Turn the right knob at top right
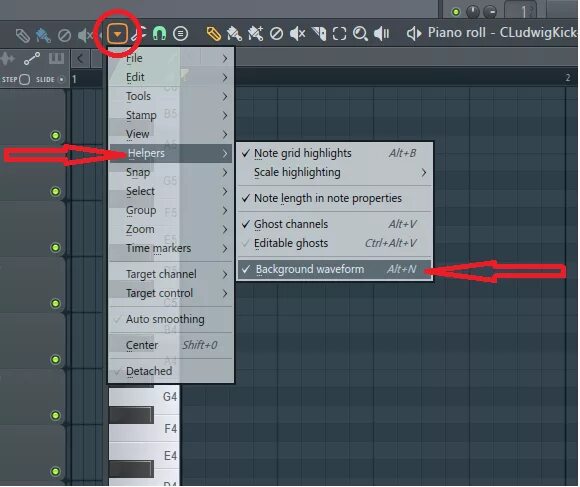 (490, 12)
